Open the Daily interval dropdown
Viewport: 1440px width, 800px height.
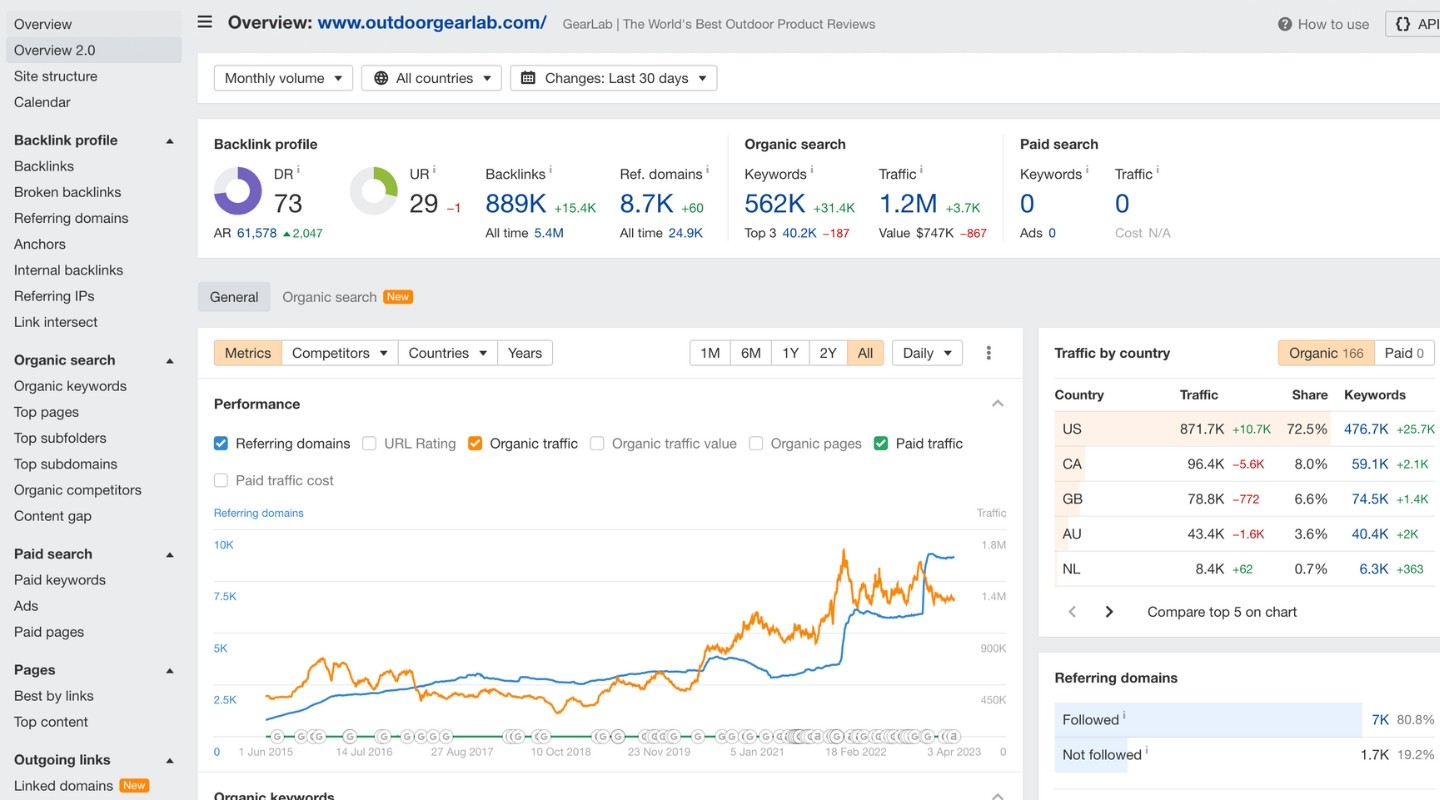927,353
